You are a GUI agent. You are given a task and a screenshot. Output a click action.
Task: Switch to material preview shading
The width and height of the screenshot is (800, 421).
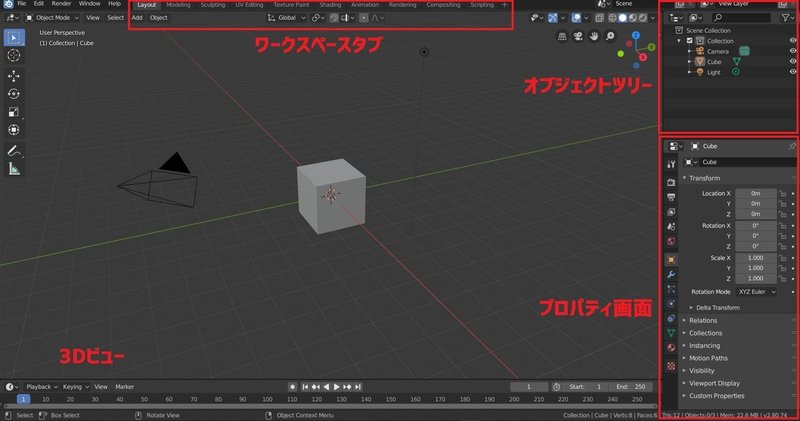point(633,18)
